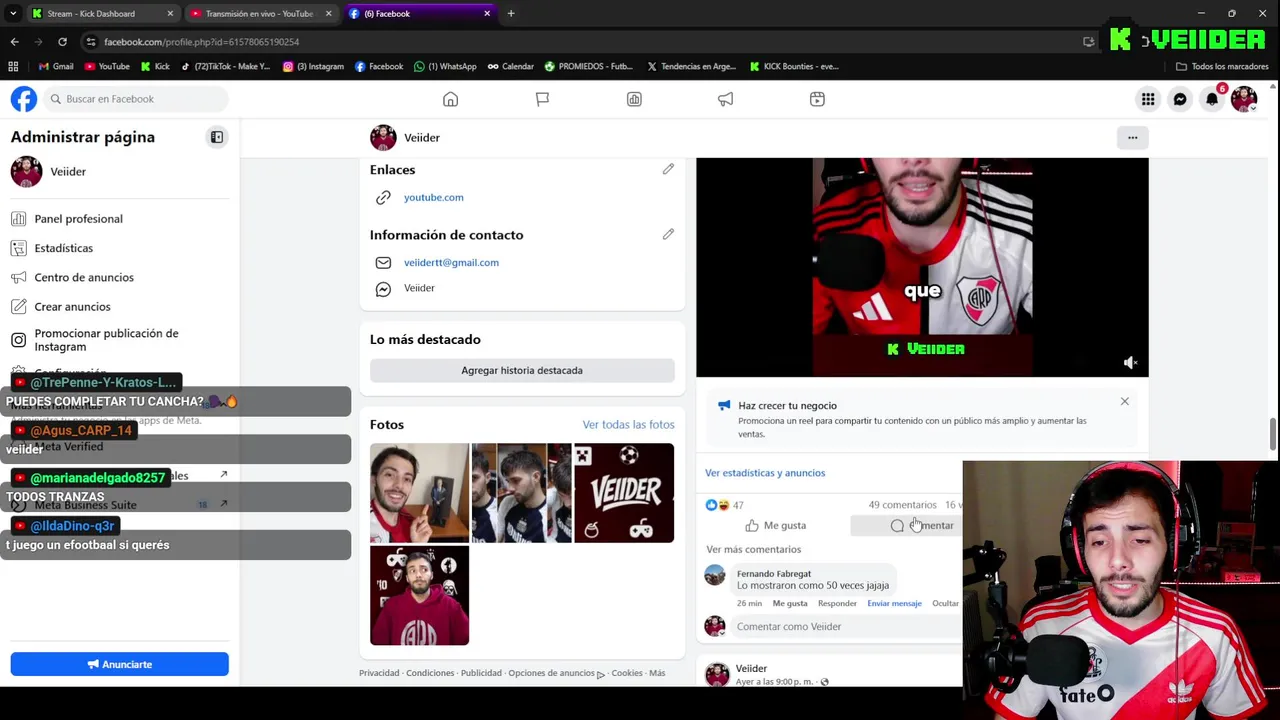Screen dimensions: 1280x720
Task: Open Kick bookmark
Action: (x=155, y=66)
